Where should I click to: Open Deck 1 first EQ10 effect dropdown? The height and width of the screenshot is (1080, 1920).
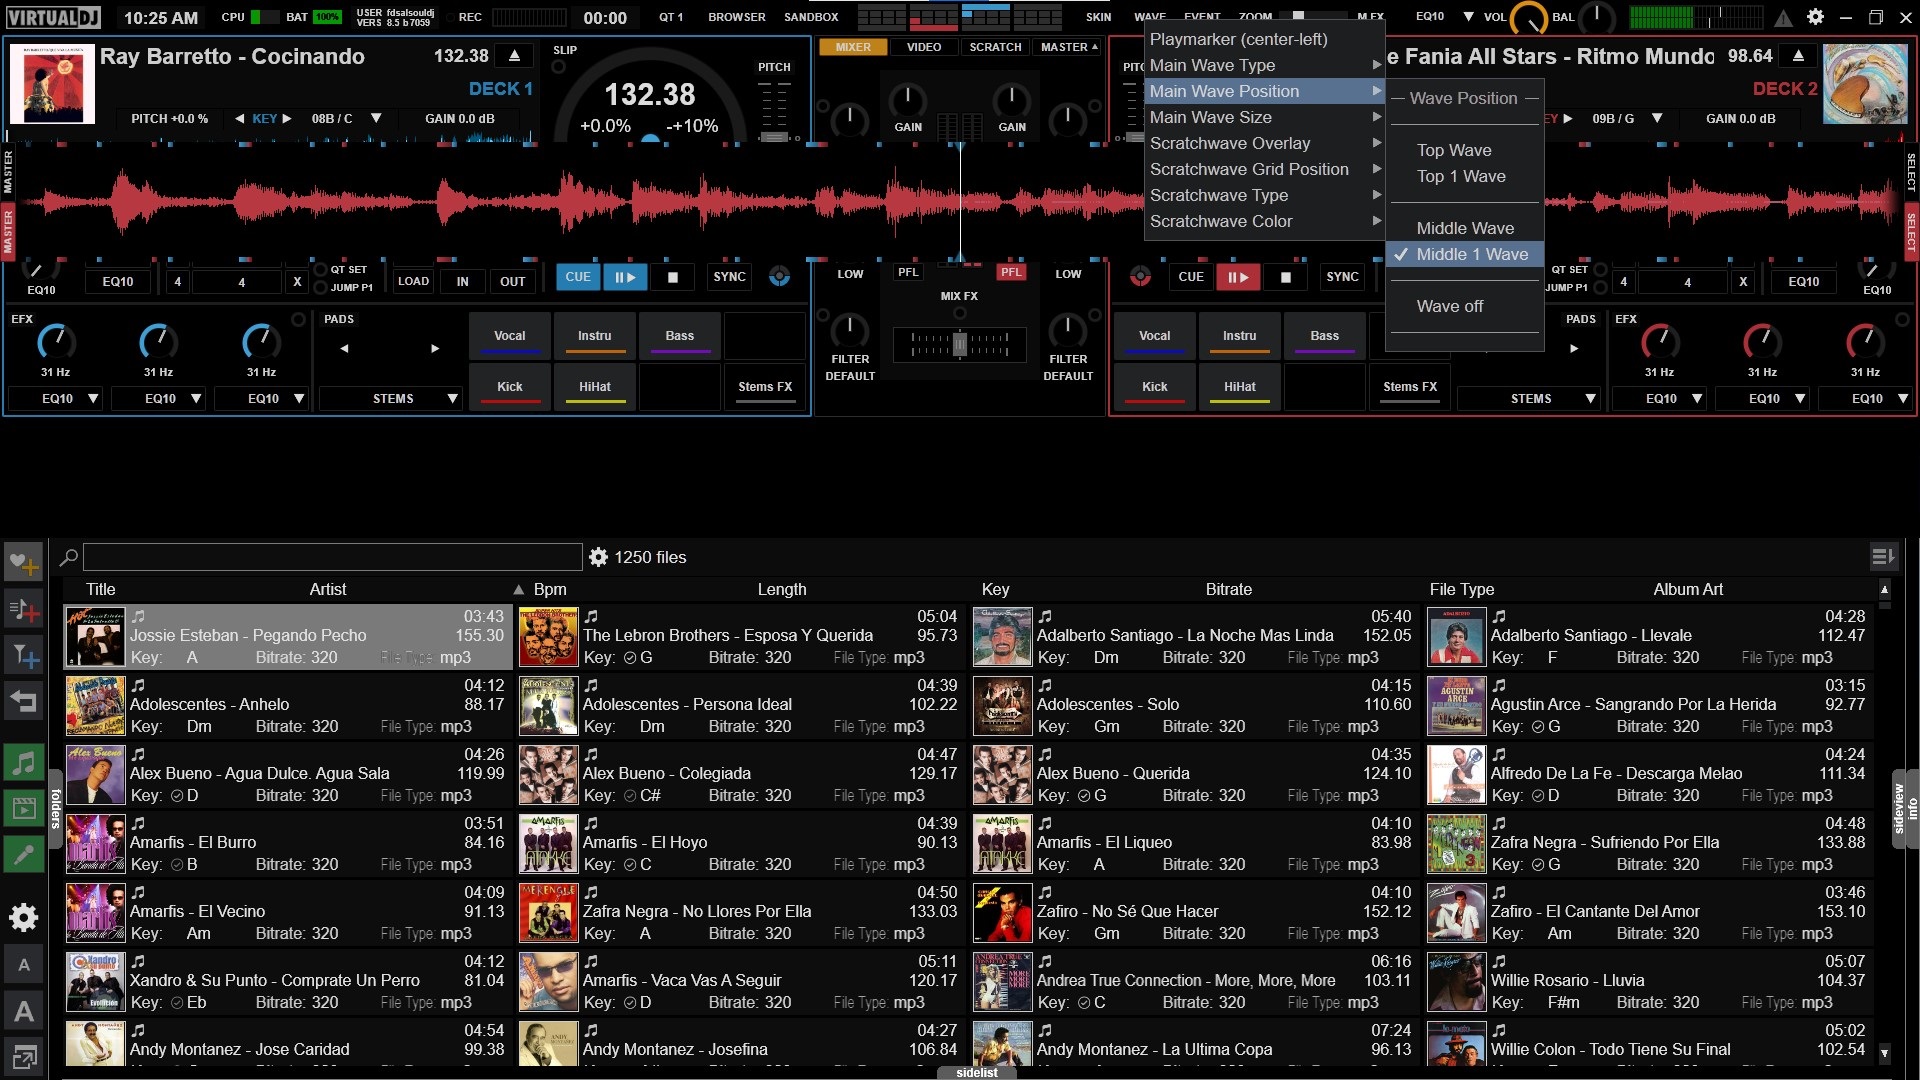[56, 399]
